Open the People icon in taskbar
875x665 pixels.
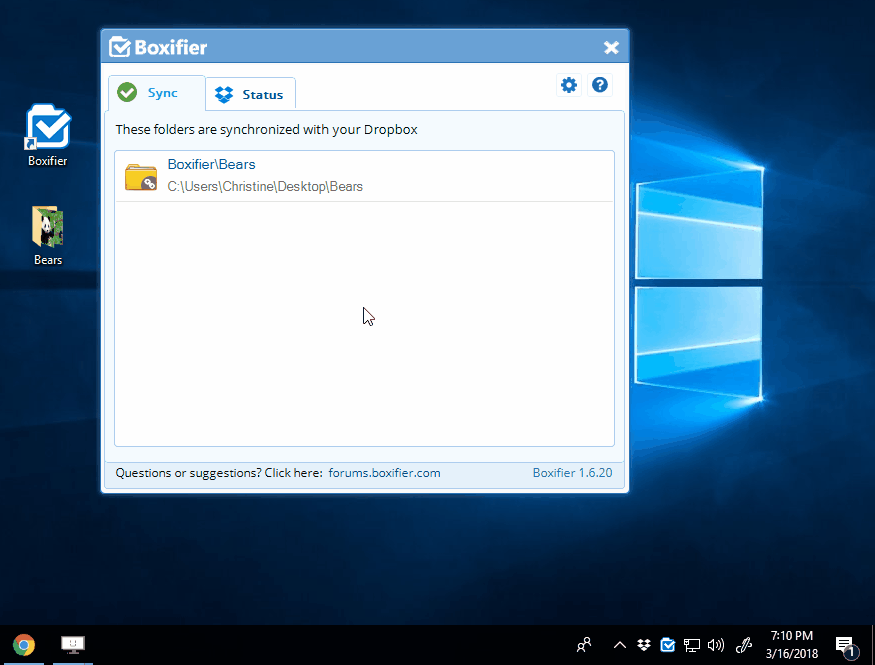[584, 645]
